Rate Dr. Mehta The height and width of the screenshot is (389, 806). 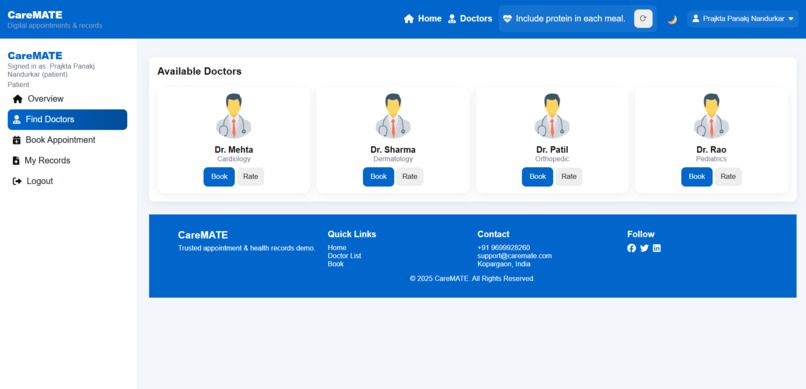point(250,177)
